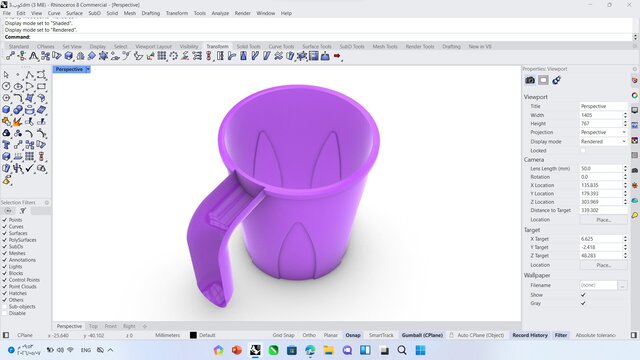The width and height of the screenshot is (640, 360).
Task: Switch to the Curve Tools toolbar tab
Action: click(x=281, y=47)
